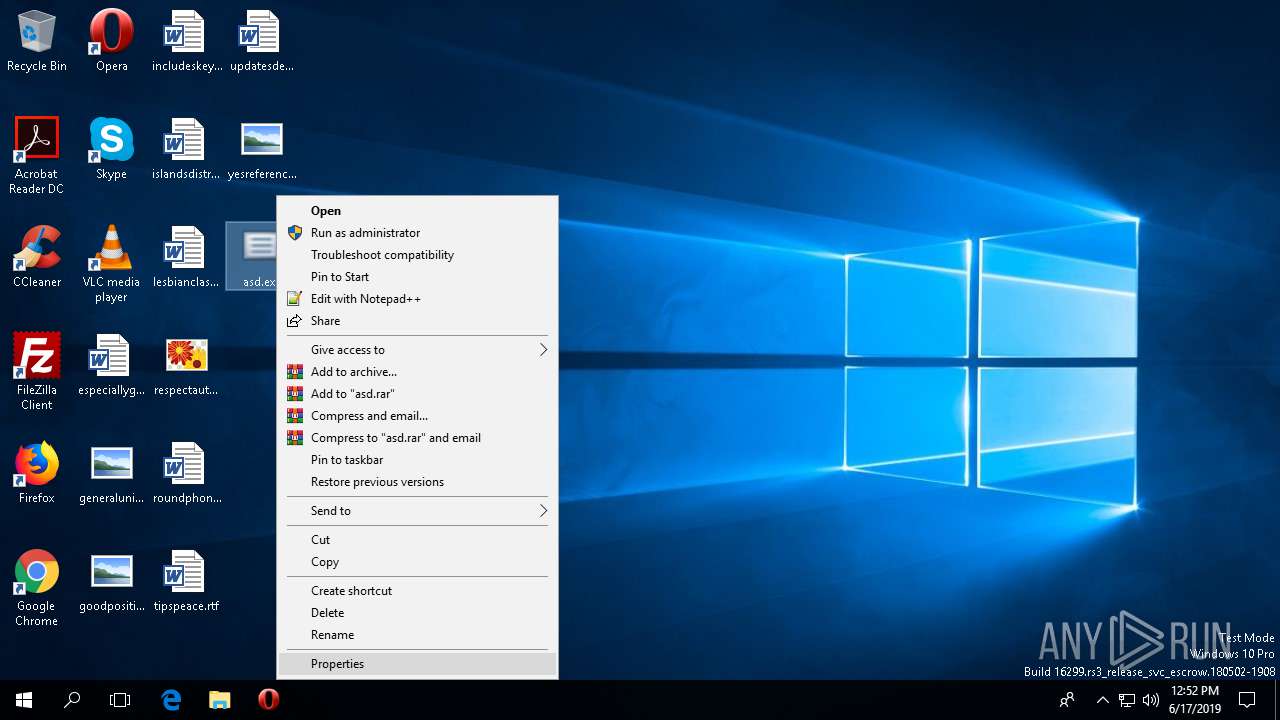Select the tipspeace.rtf document icon

(x=186, y=582)
